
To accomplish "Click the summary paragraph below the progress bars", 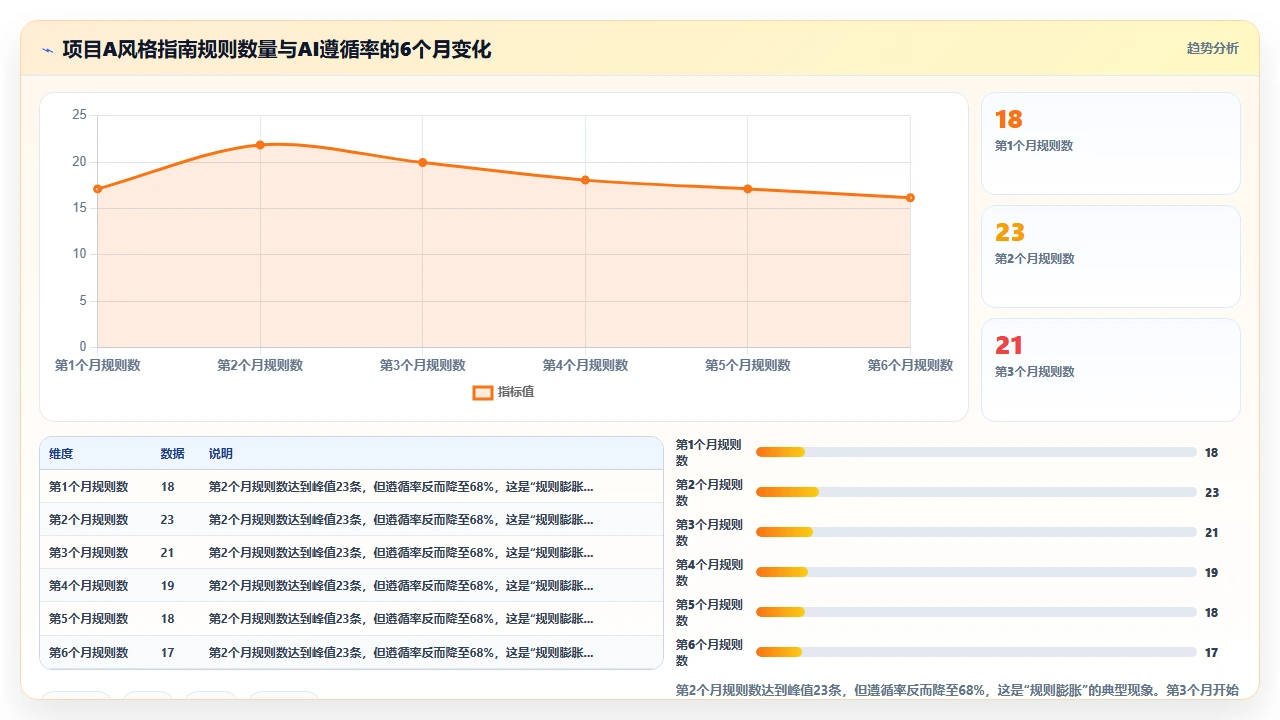I will click(x=957, y=690).
